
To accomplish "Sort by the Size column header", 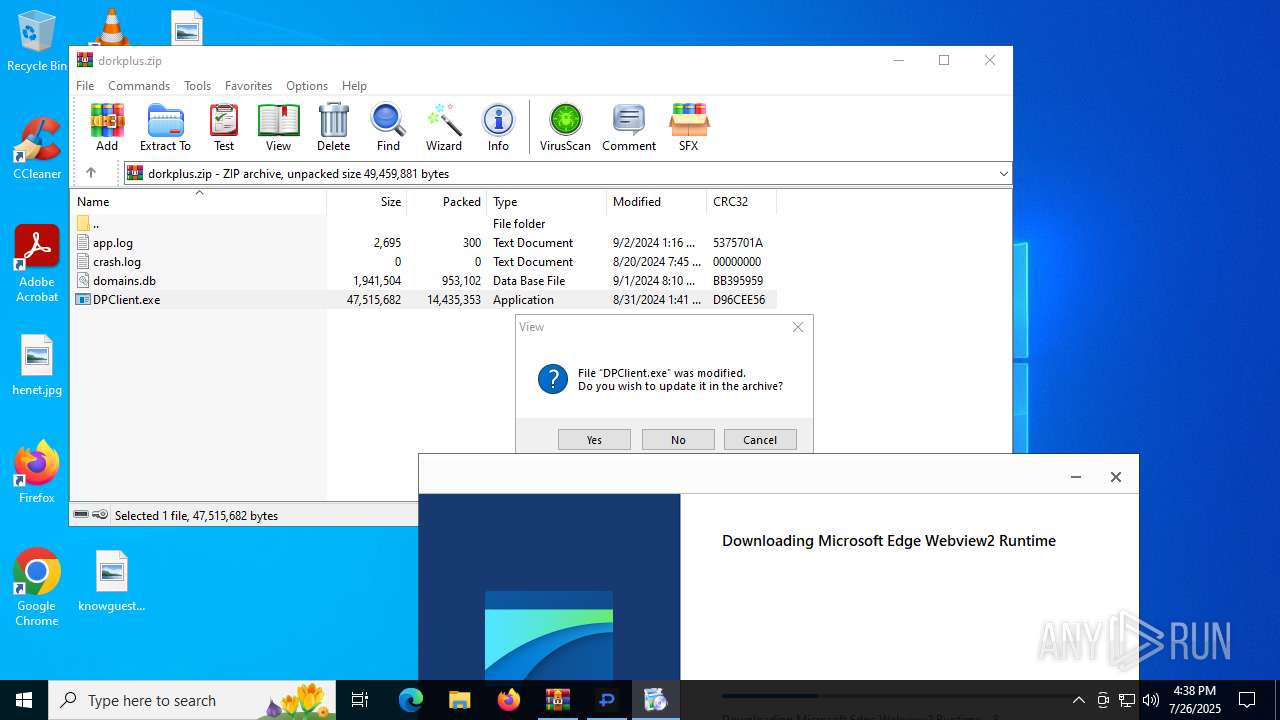I will [367, 202].
